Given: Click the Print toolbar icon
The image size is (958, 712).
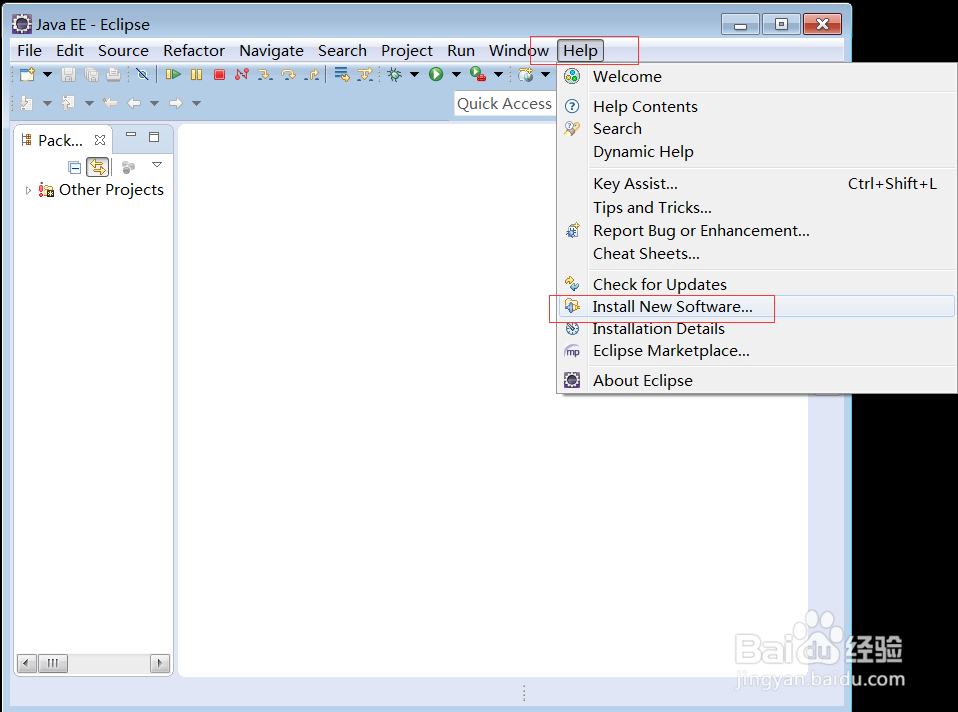Looking at the screenshot, I should (114, 75).
